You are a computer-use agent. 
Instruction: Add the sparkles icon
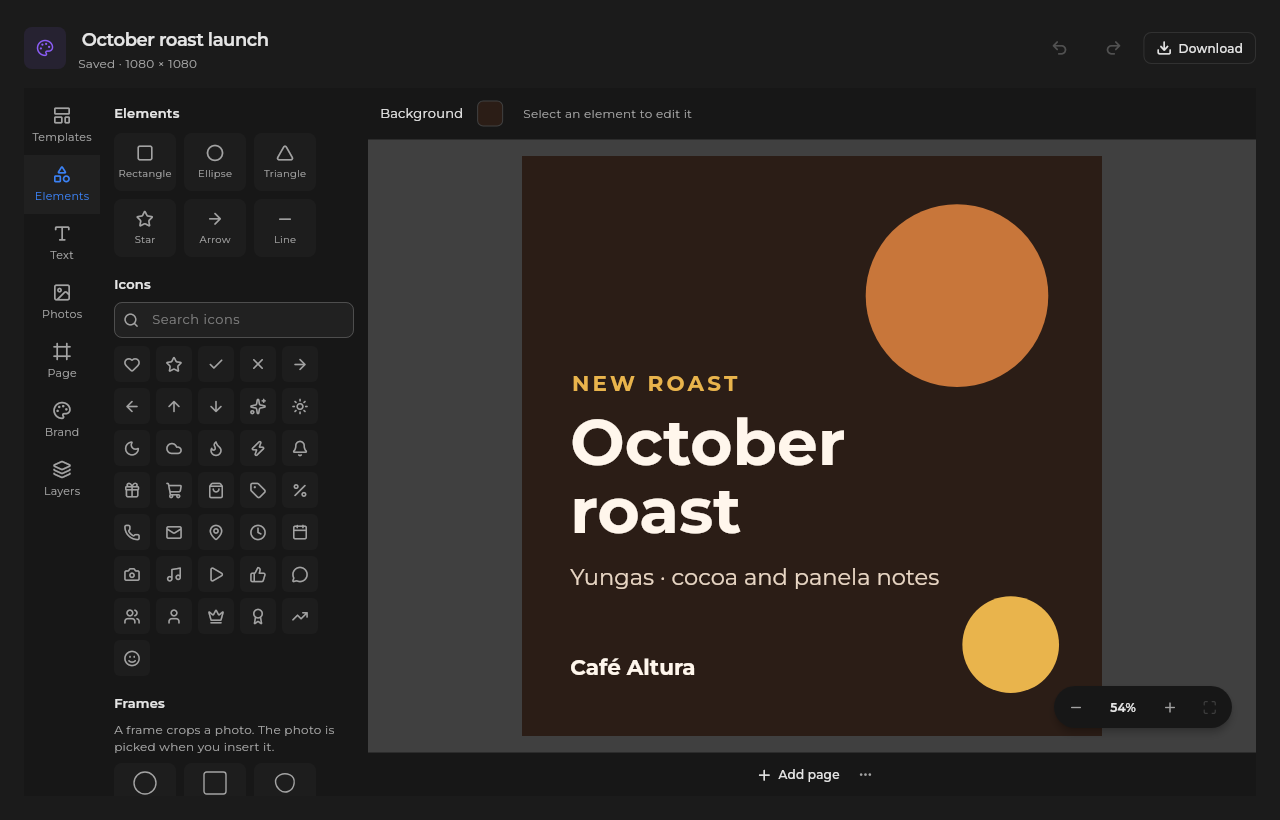click(x=258, y=406)
